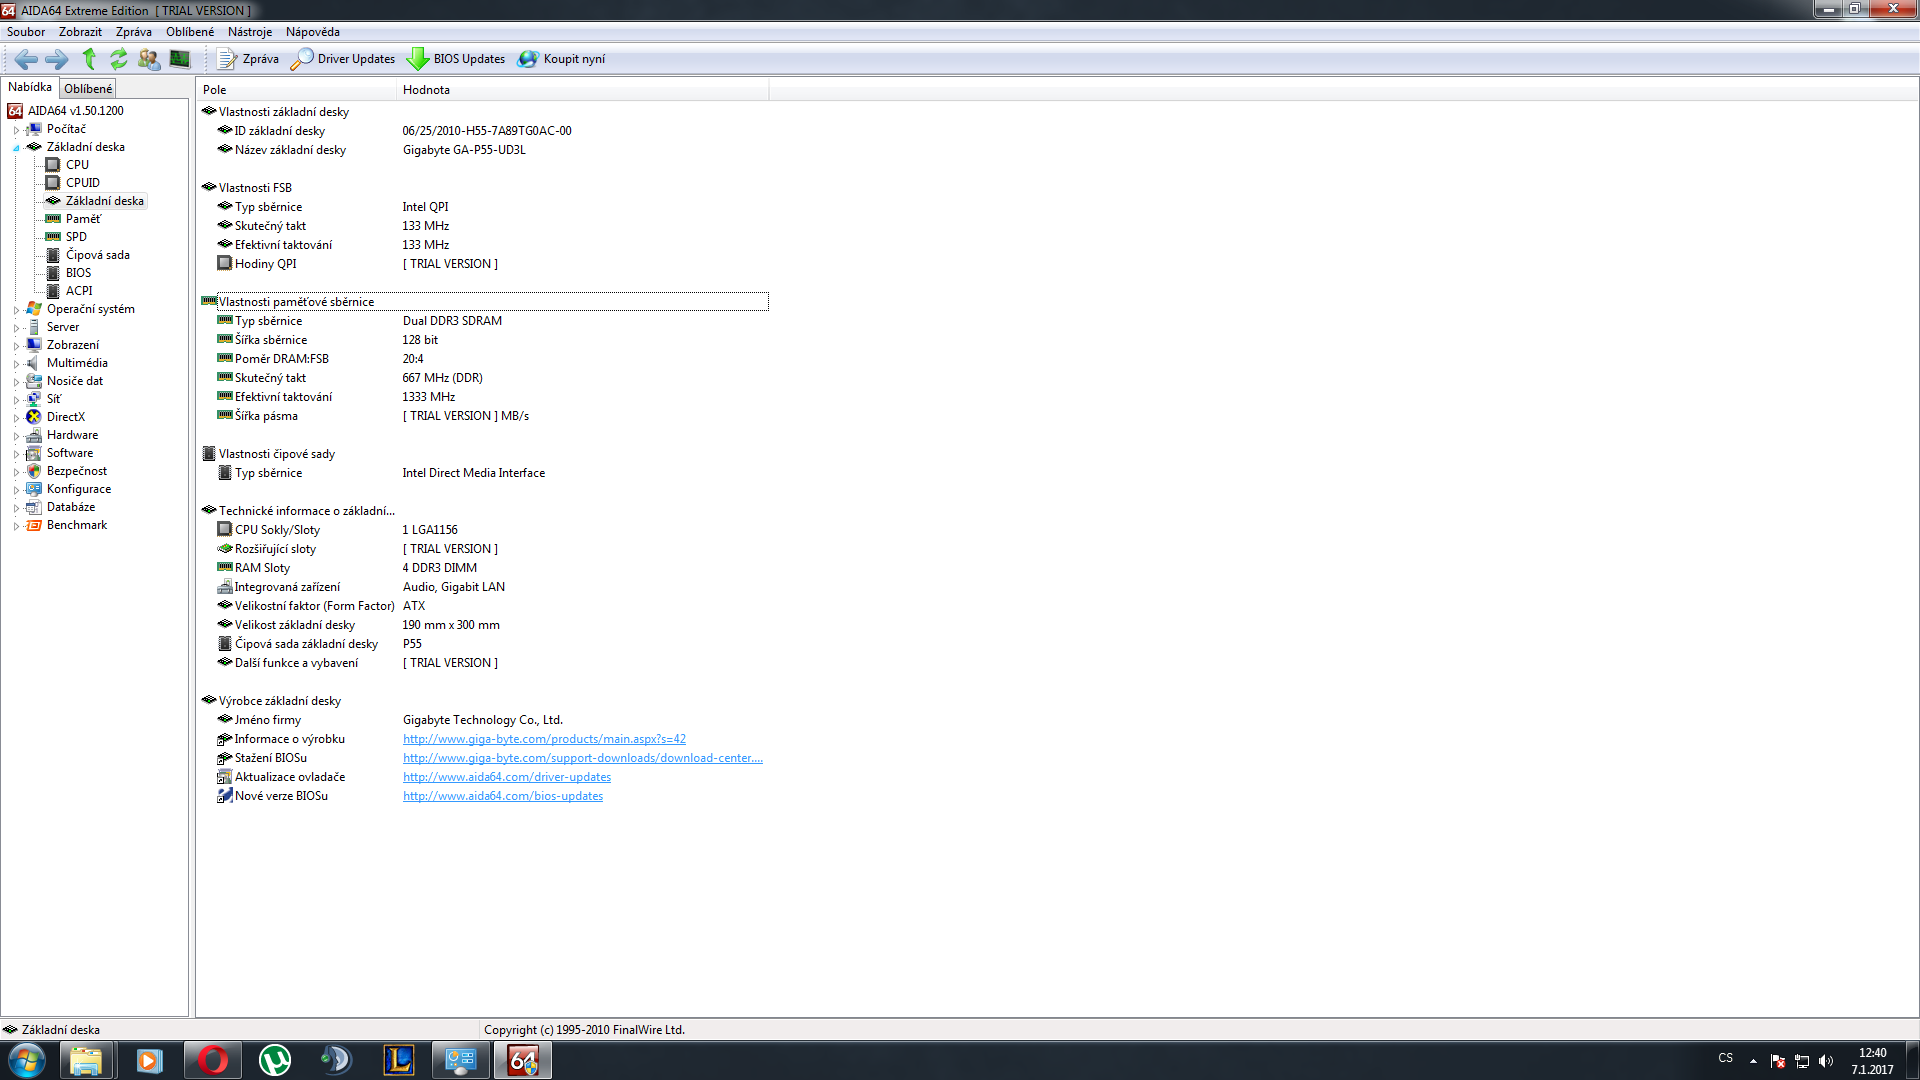This screenshot has width=1920, height=1080.
Task: Expand the Multimédia tree node
Action: point(16,364)
